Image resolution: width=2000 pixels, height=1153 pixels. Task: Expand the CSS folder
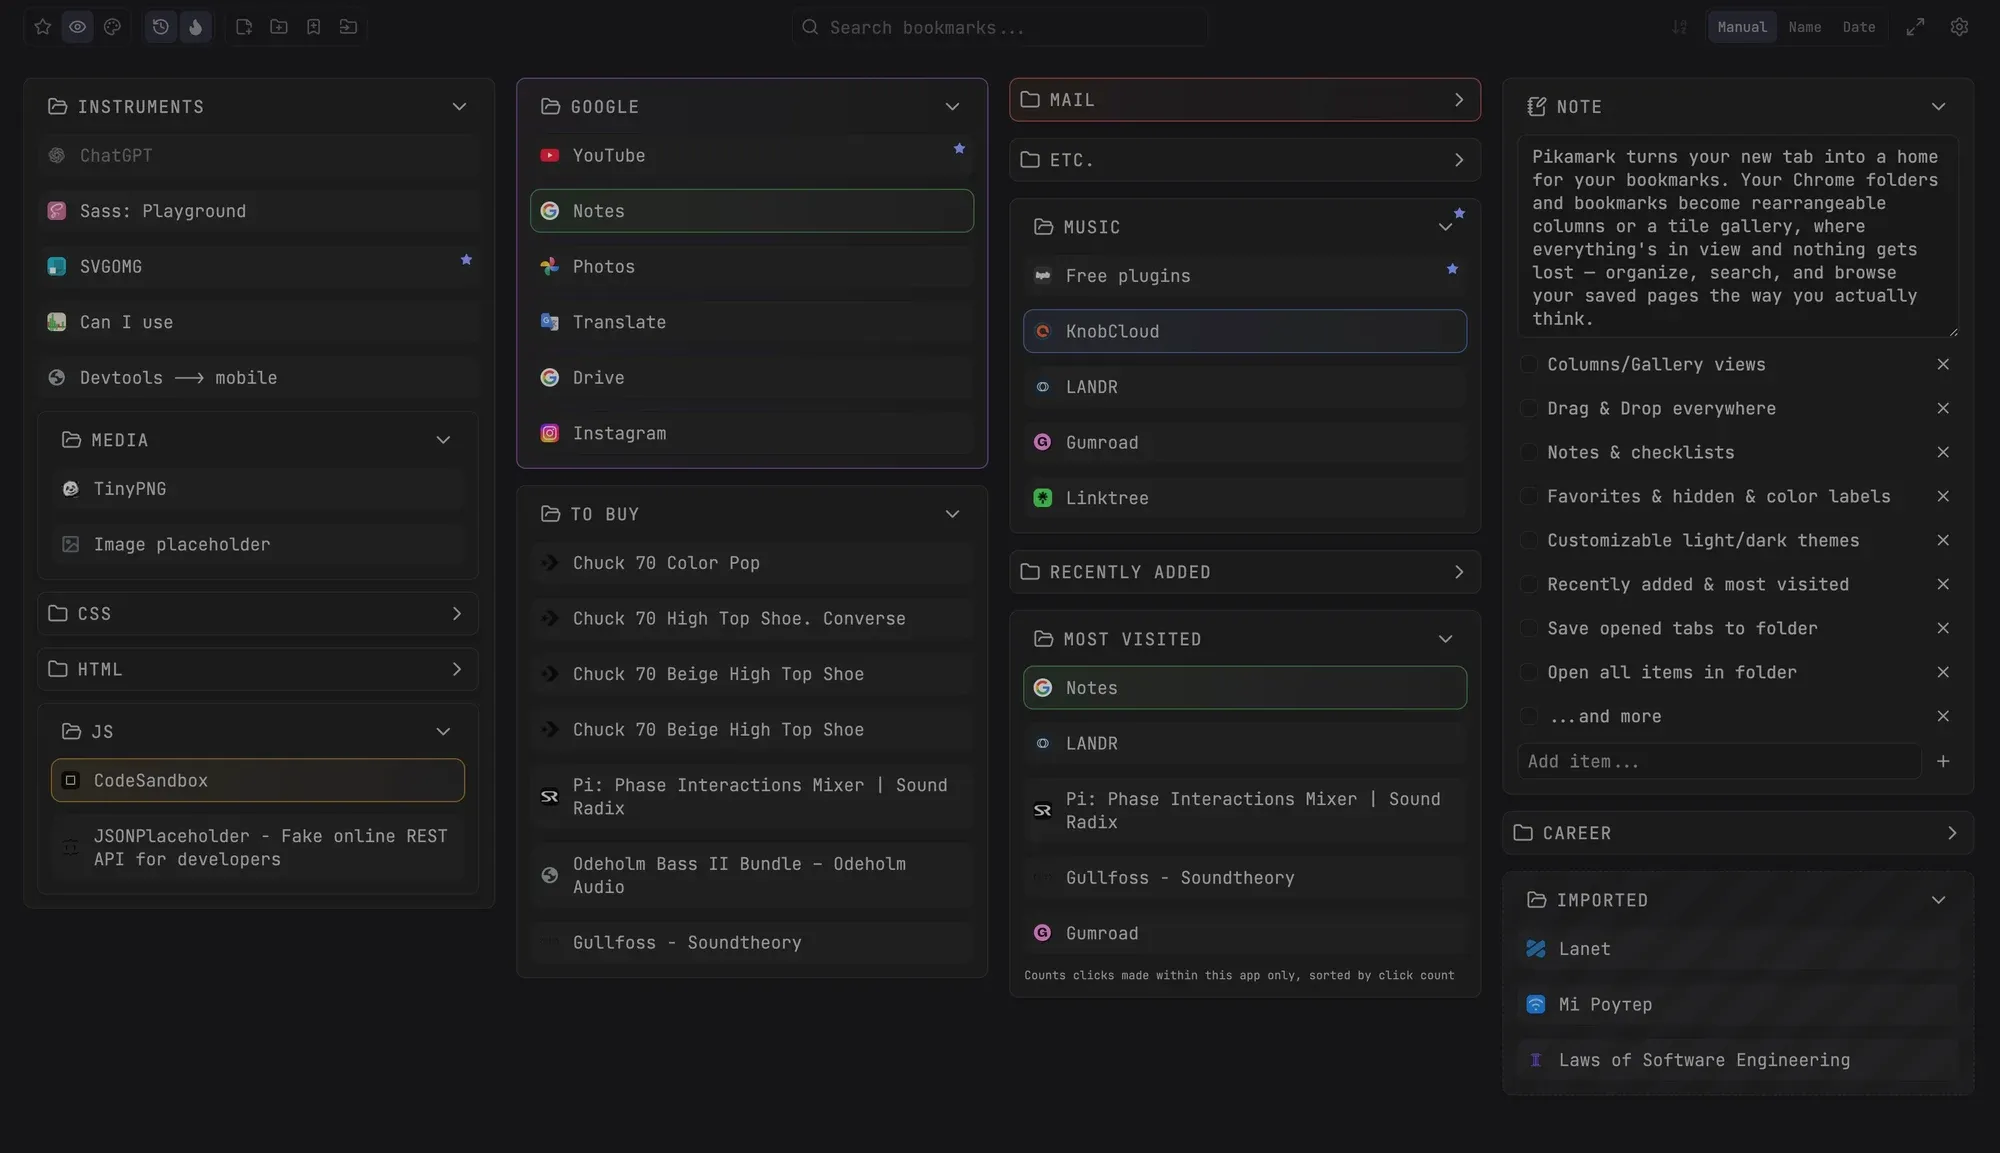(x=258, y=614)
